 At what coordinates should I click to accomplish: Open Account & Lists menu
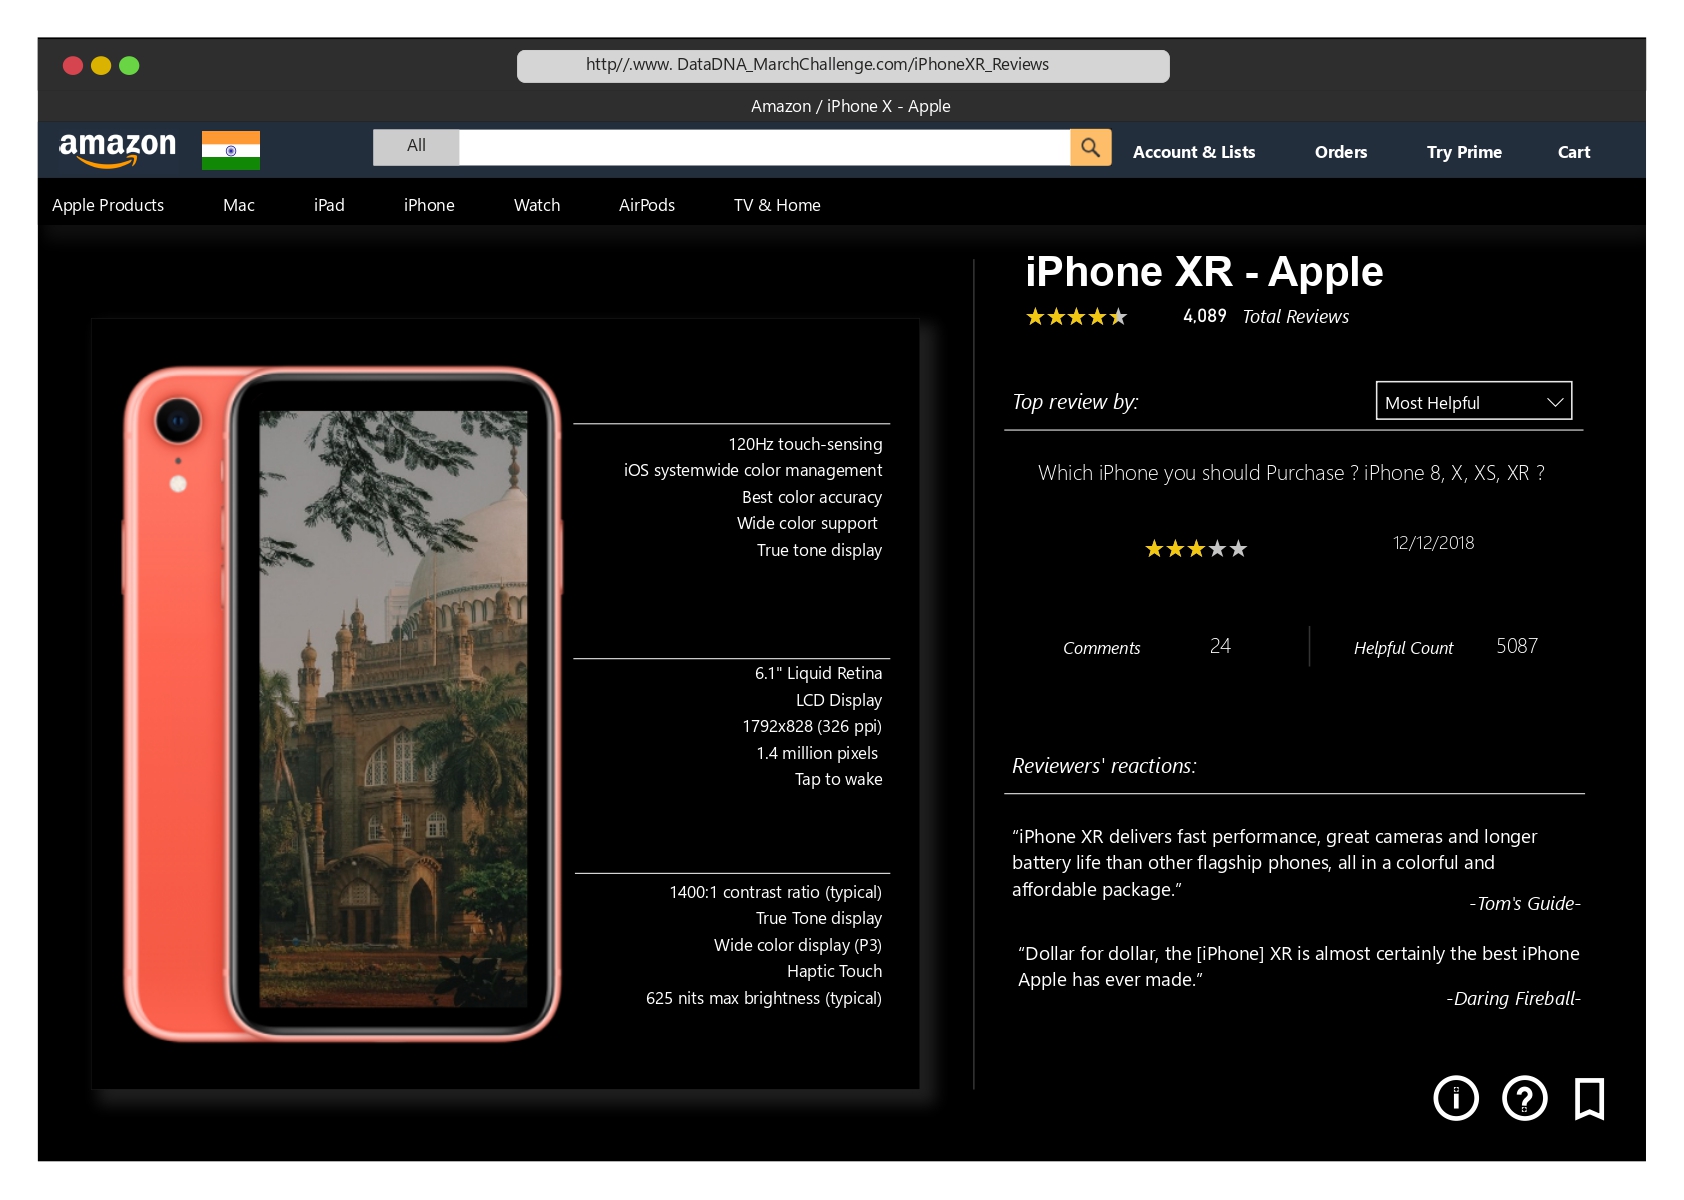click(1193, 152)
